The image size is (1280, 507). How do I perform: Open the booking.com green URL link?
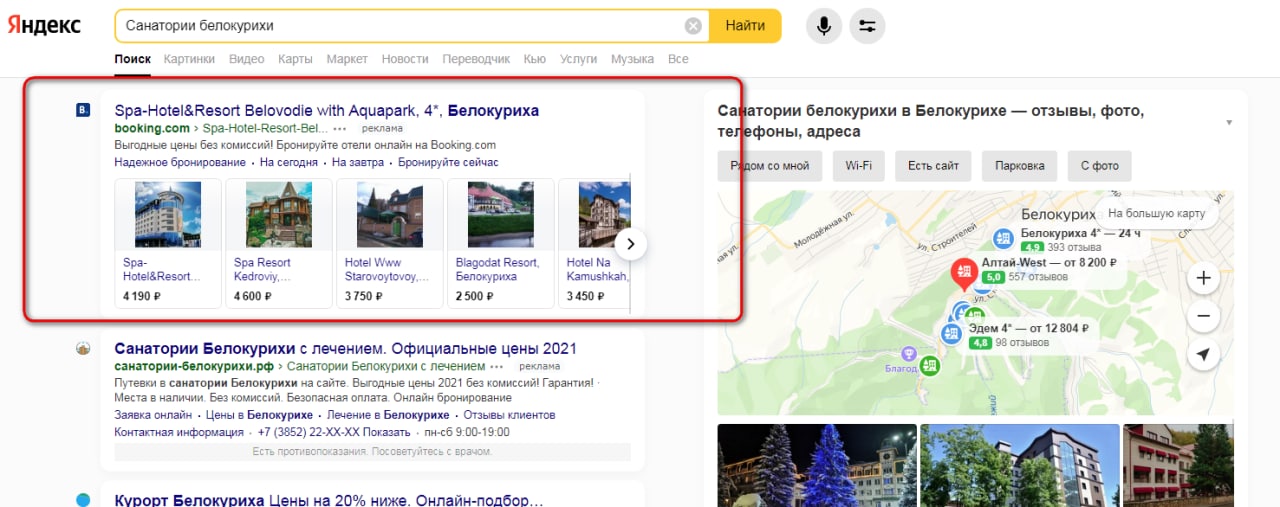[152, 128]
